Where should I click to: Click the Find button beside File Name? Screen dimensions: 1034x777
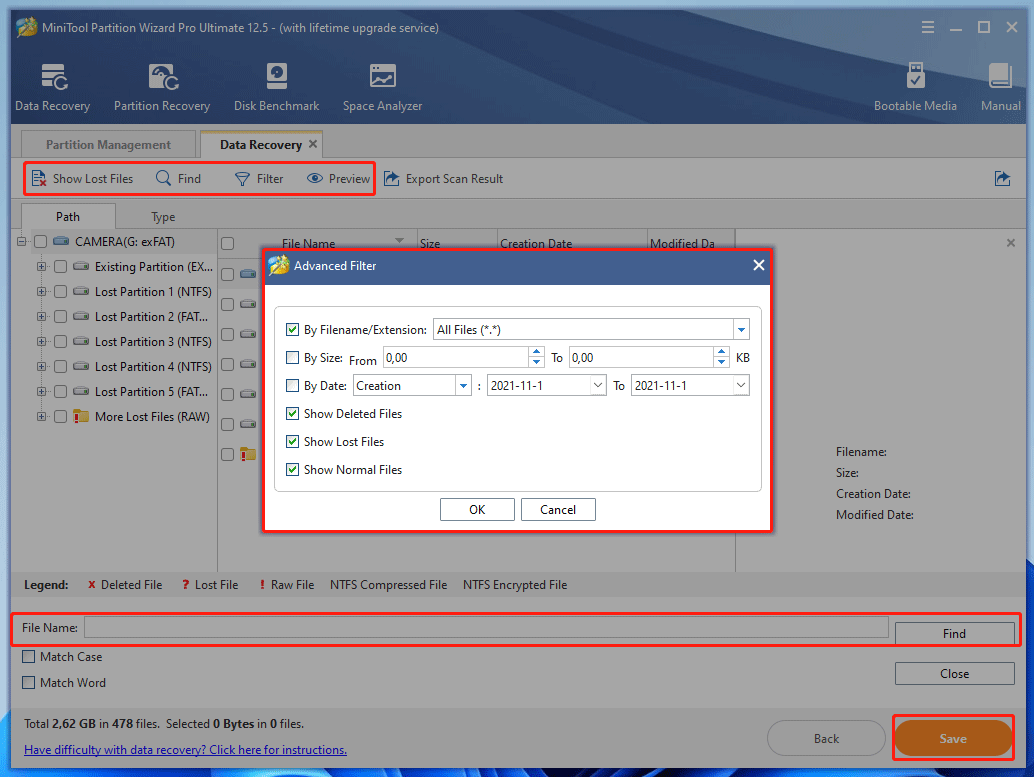954,633
